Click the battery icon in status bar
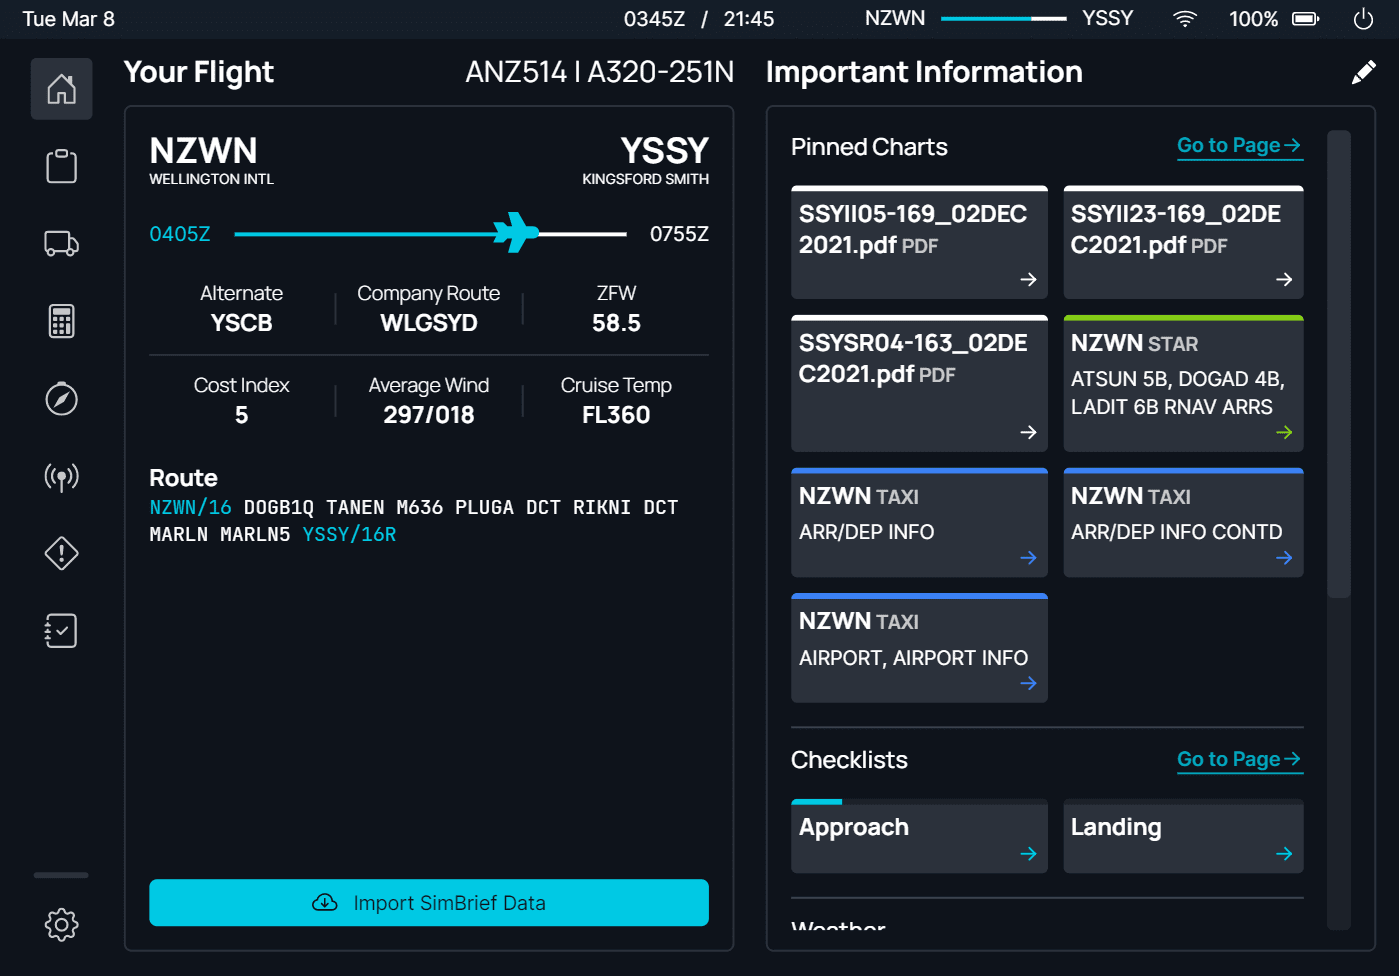The width and height of the screenshot is (1399, 976). 1306,19
